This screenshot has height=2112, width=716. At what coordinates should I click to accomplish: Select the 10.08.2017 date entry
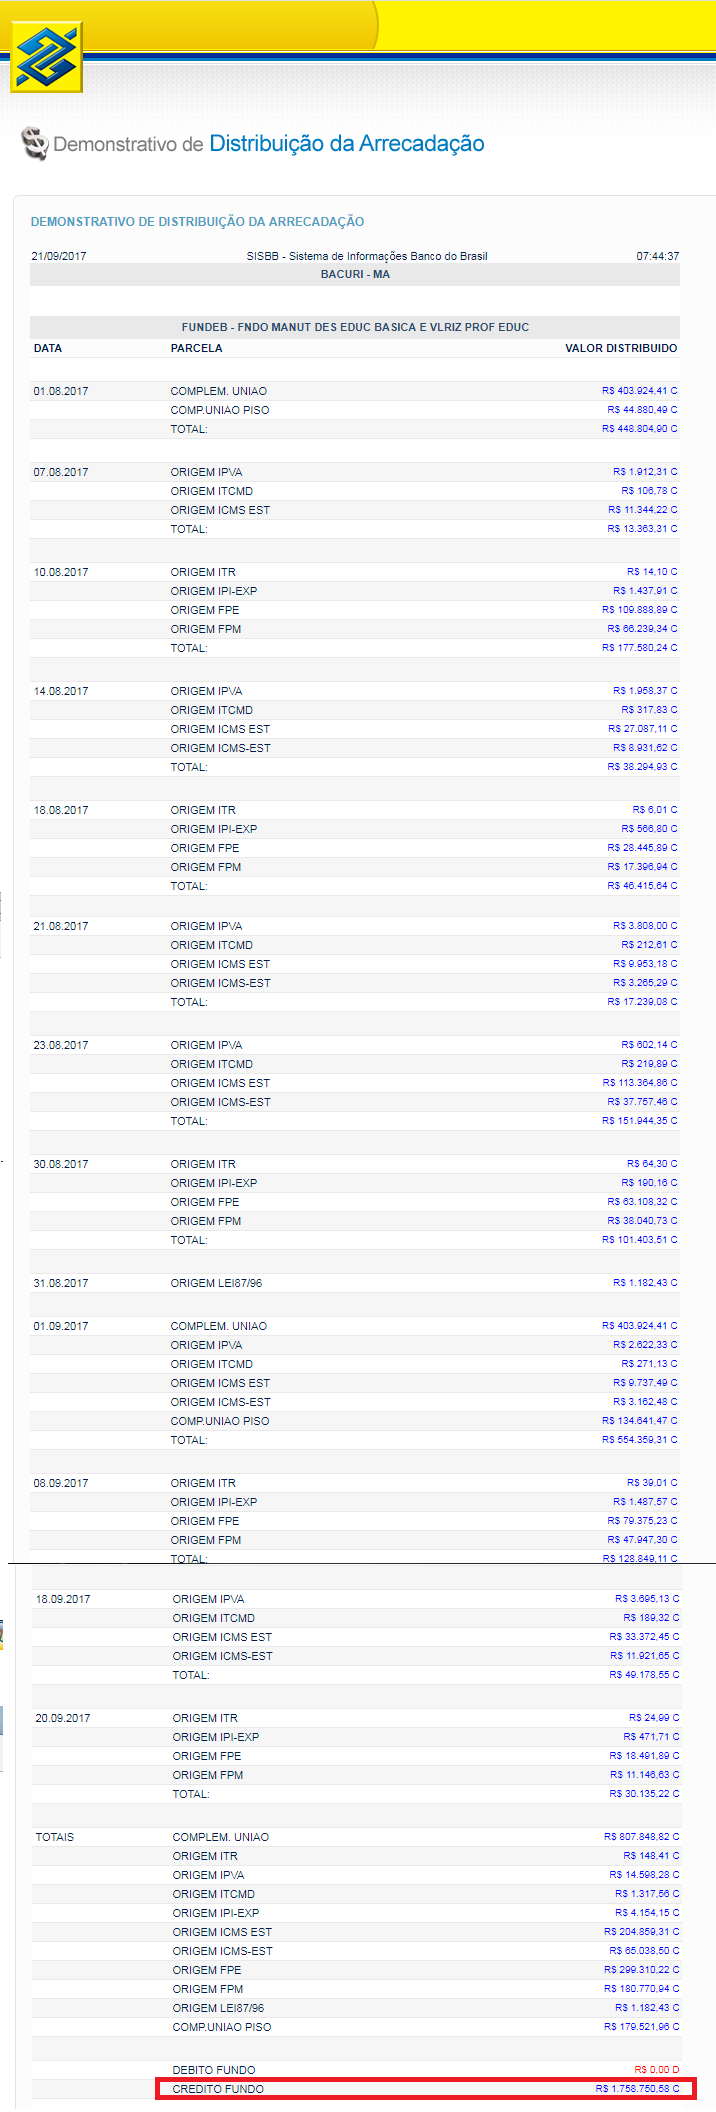pos(61,572)
